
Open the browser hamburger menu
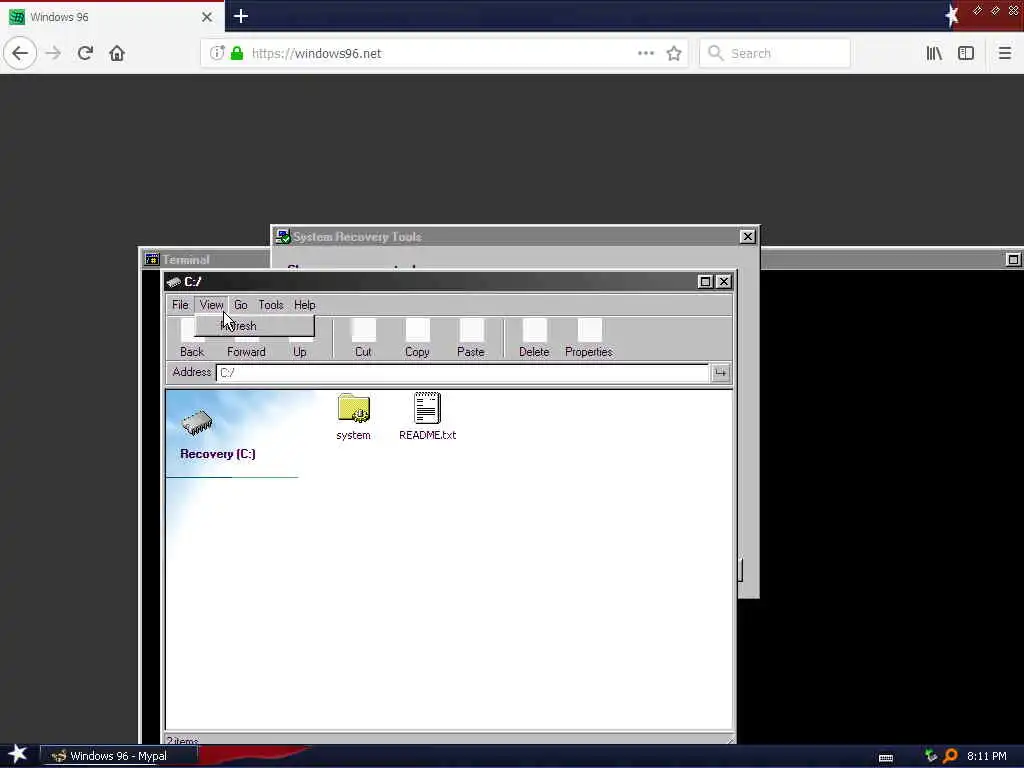coord(1005,53)
